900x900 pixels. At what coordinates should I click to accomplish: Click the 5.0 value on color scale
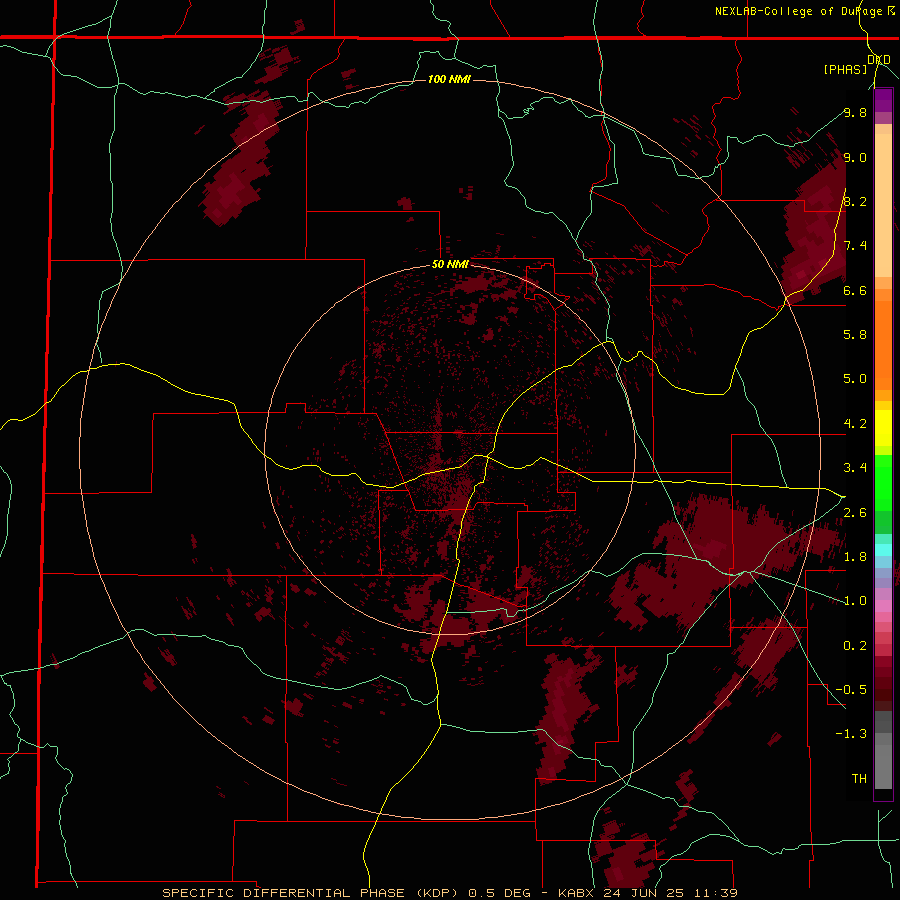(855, 379)
